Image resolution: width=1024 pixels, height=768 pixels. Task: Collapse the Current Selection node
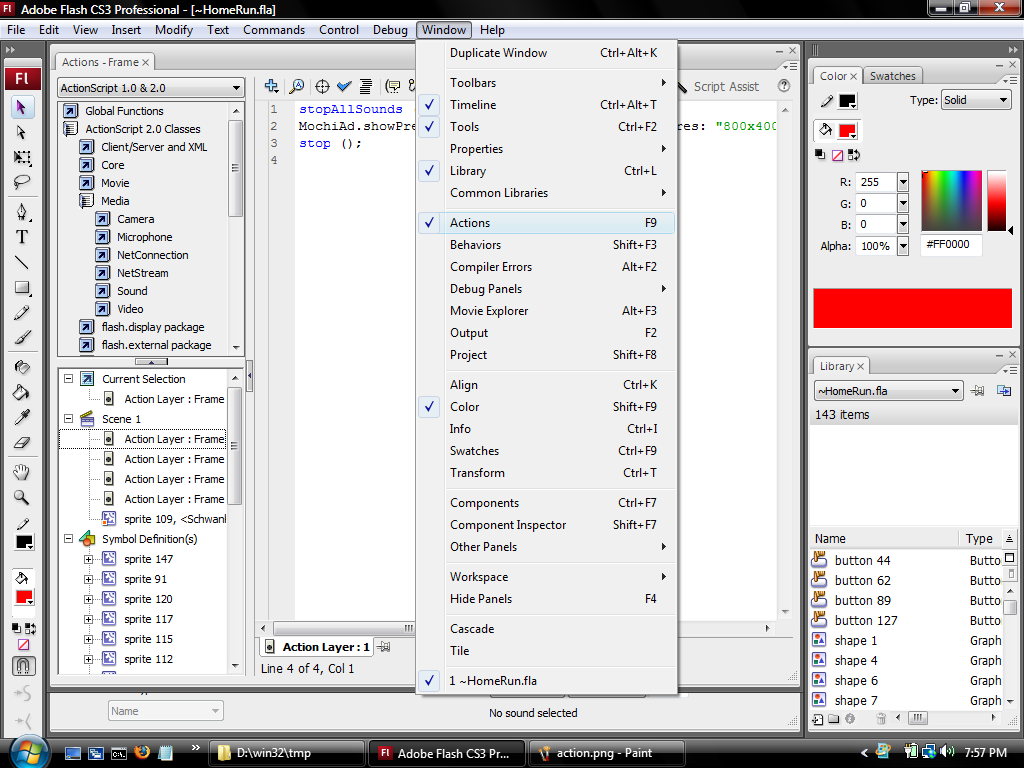click(x=69, y=379)
